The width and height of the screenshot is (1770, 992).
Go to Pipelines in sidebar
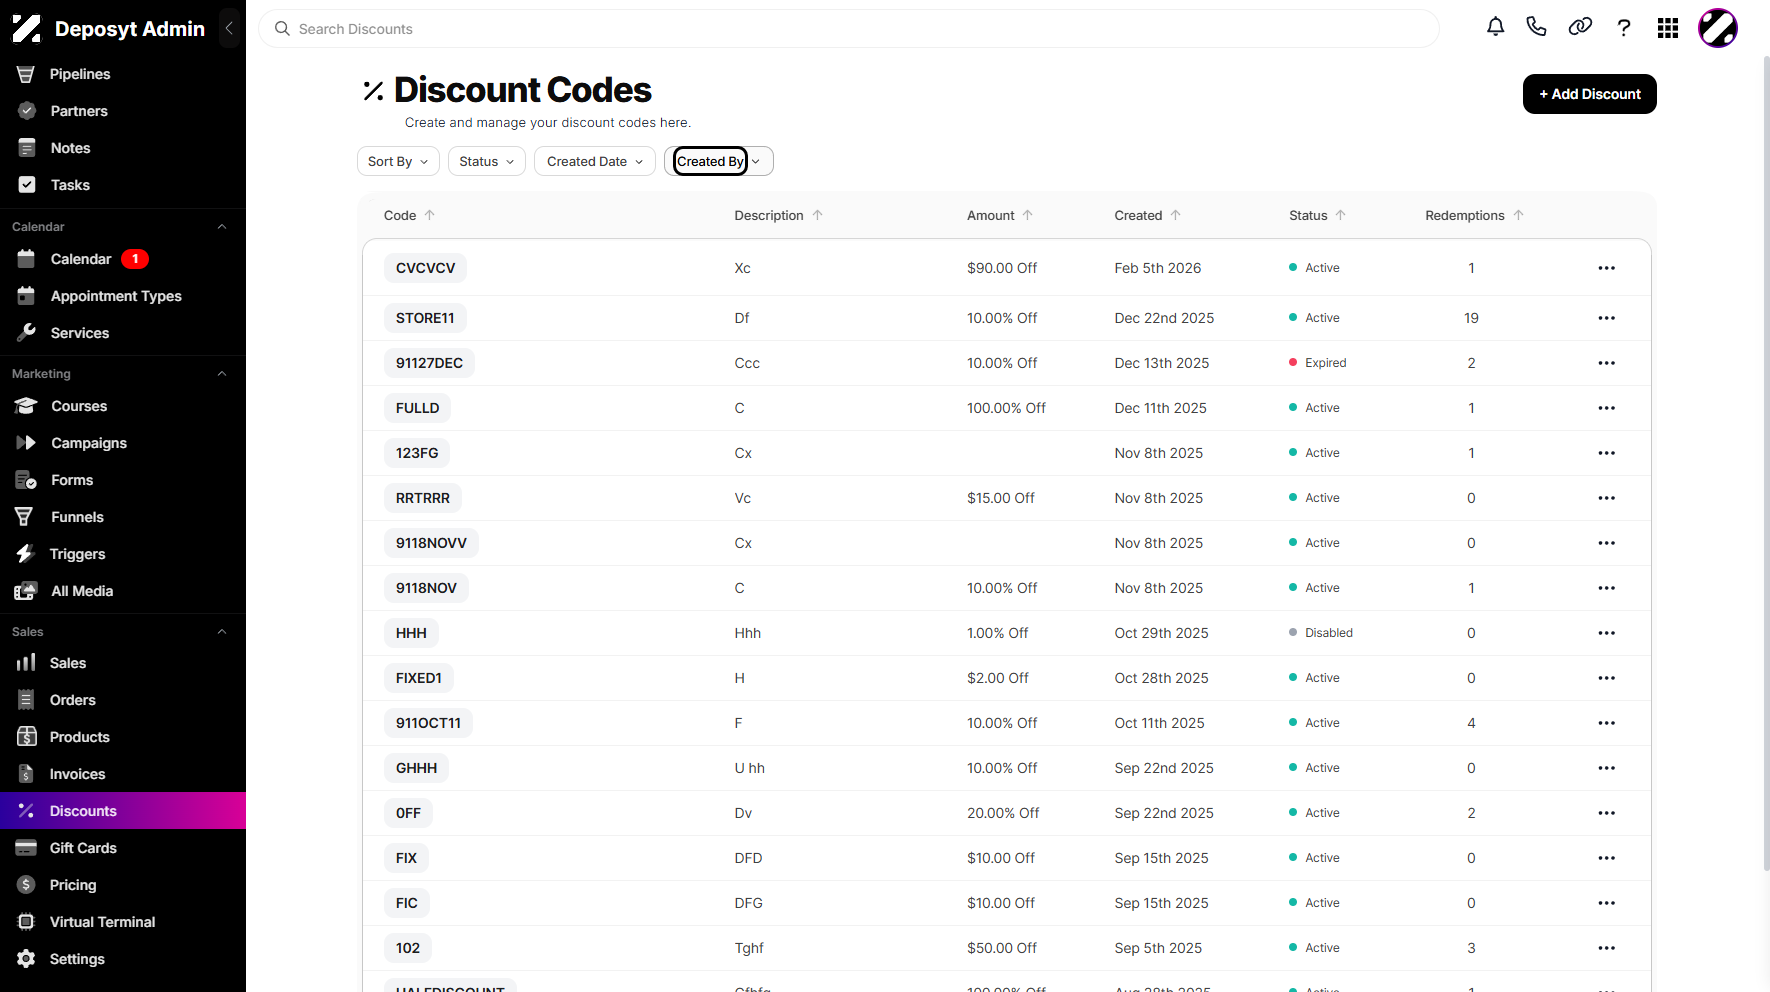(x=123, y=74)
